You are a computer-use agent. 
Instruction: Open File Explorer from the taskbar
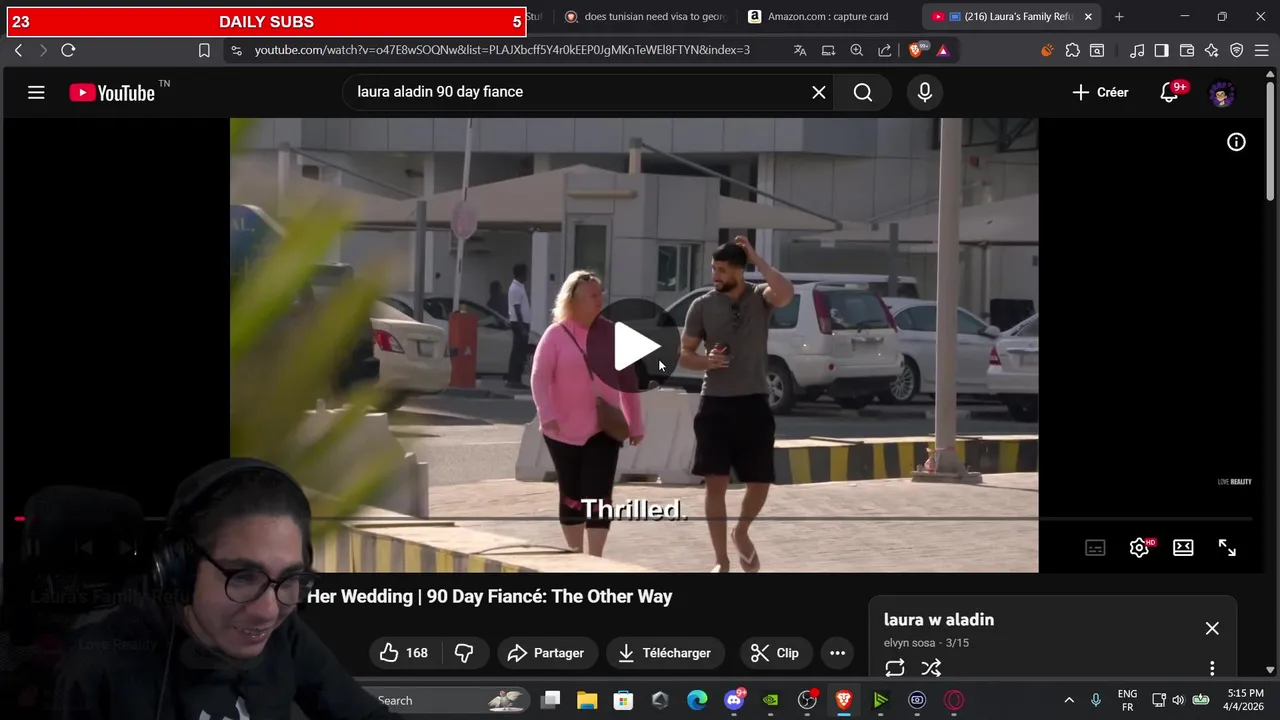(x=587, y=700)
